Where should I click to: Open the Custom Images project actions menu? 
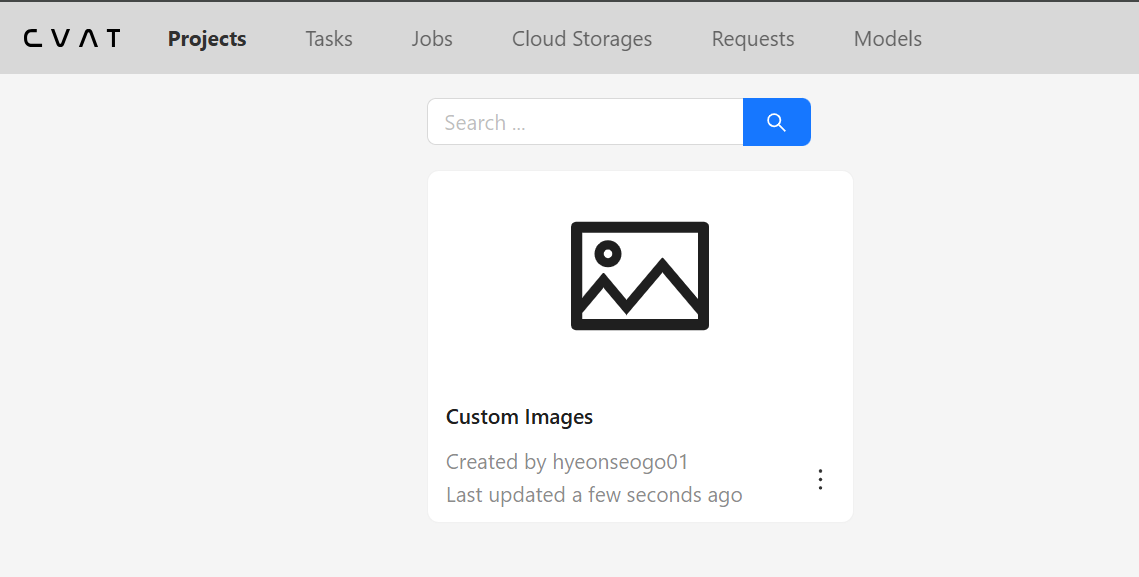(x=820, y=479)
